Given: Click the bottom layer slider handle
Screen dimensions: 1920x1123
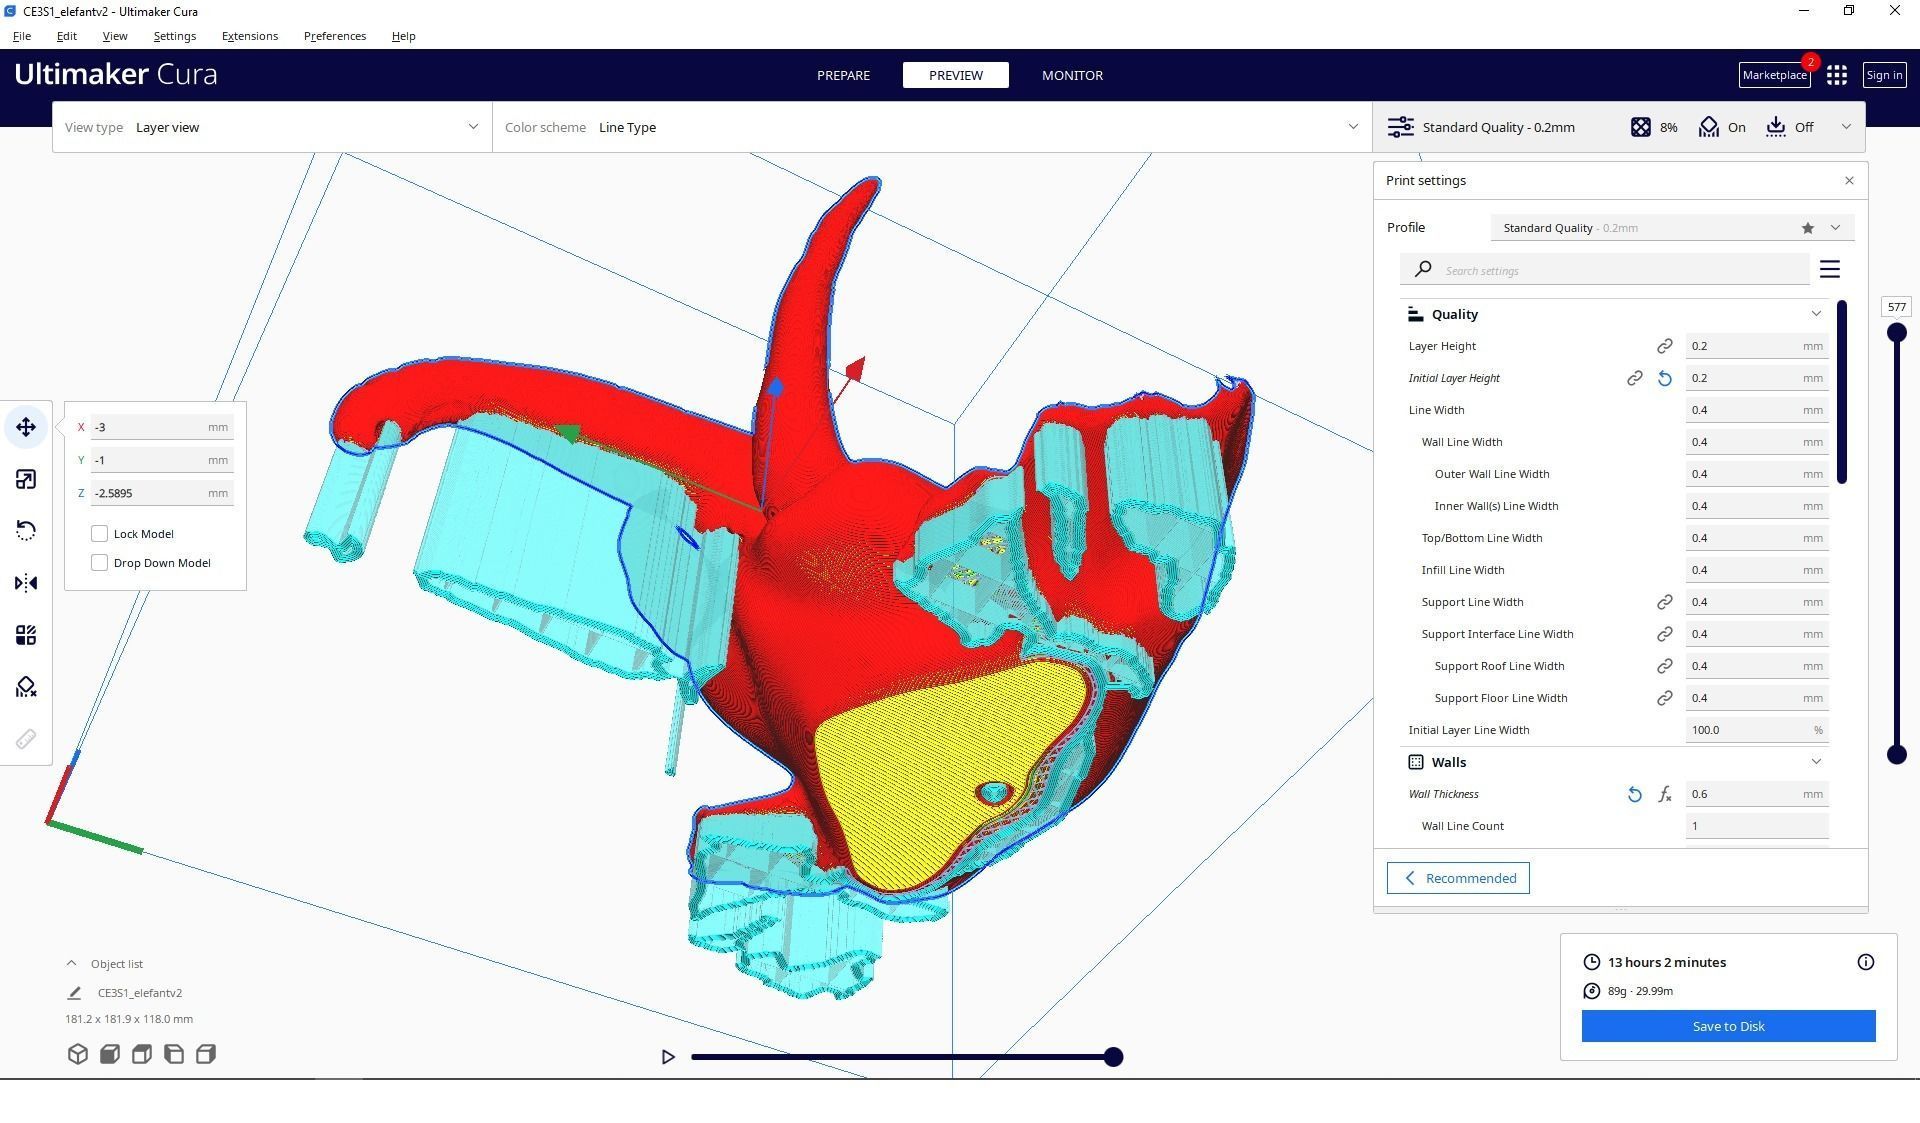Looking at the screenshot, I should [x=1896, y=755].
